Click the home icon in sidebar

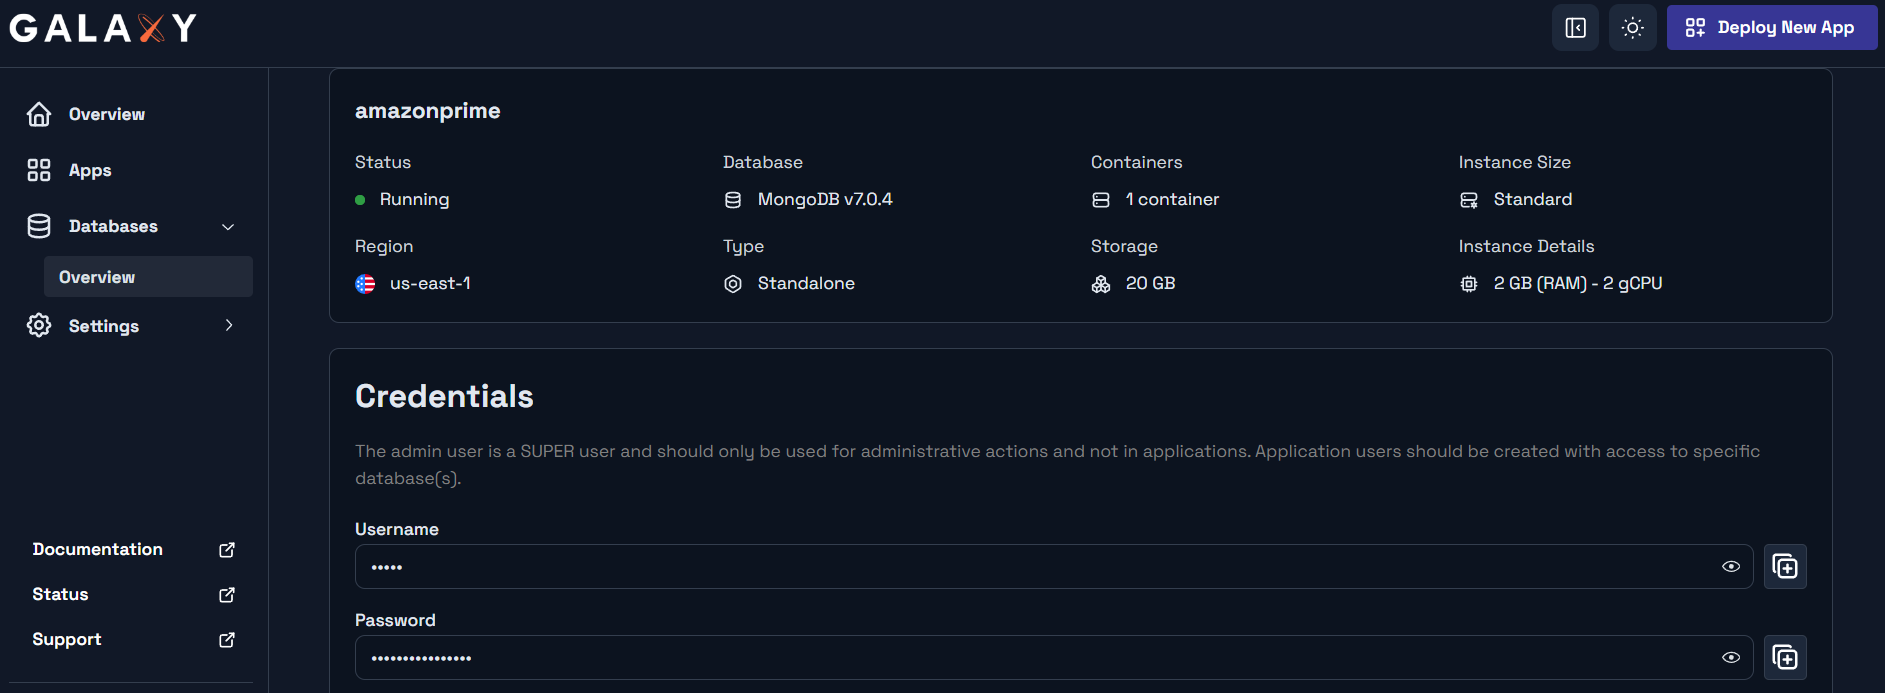39,114
